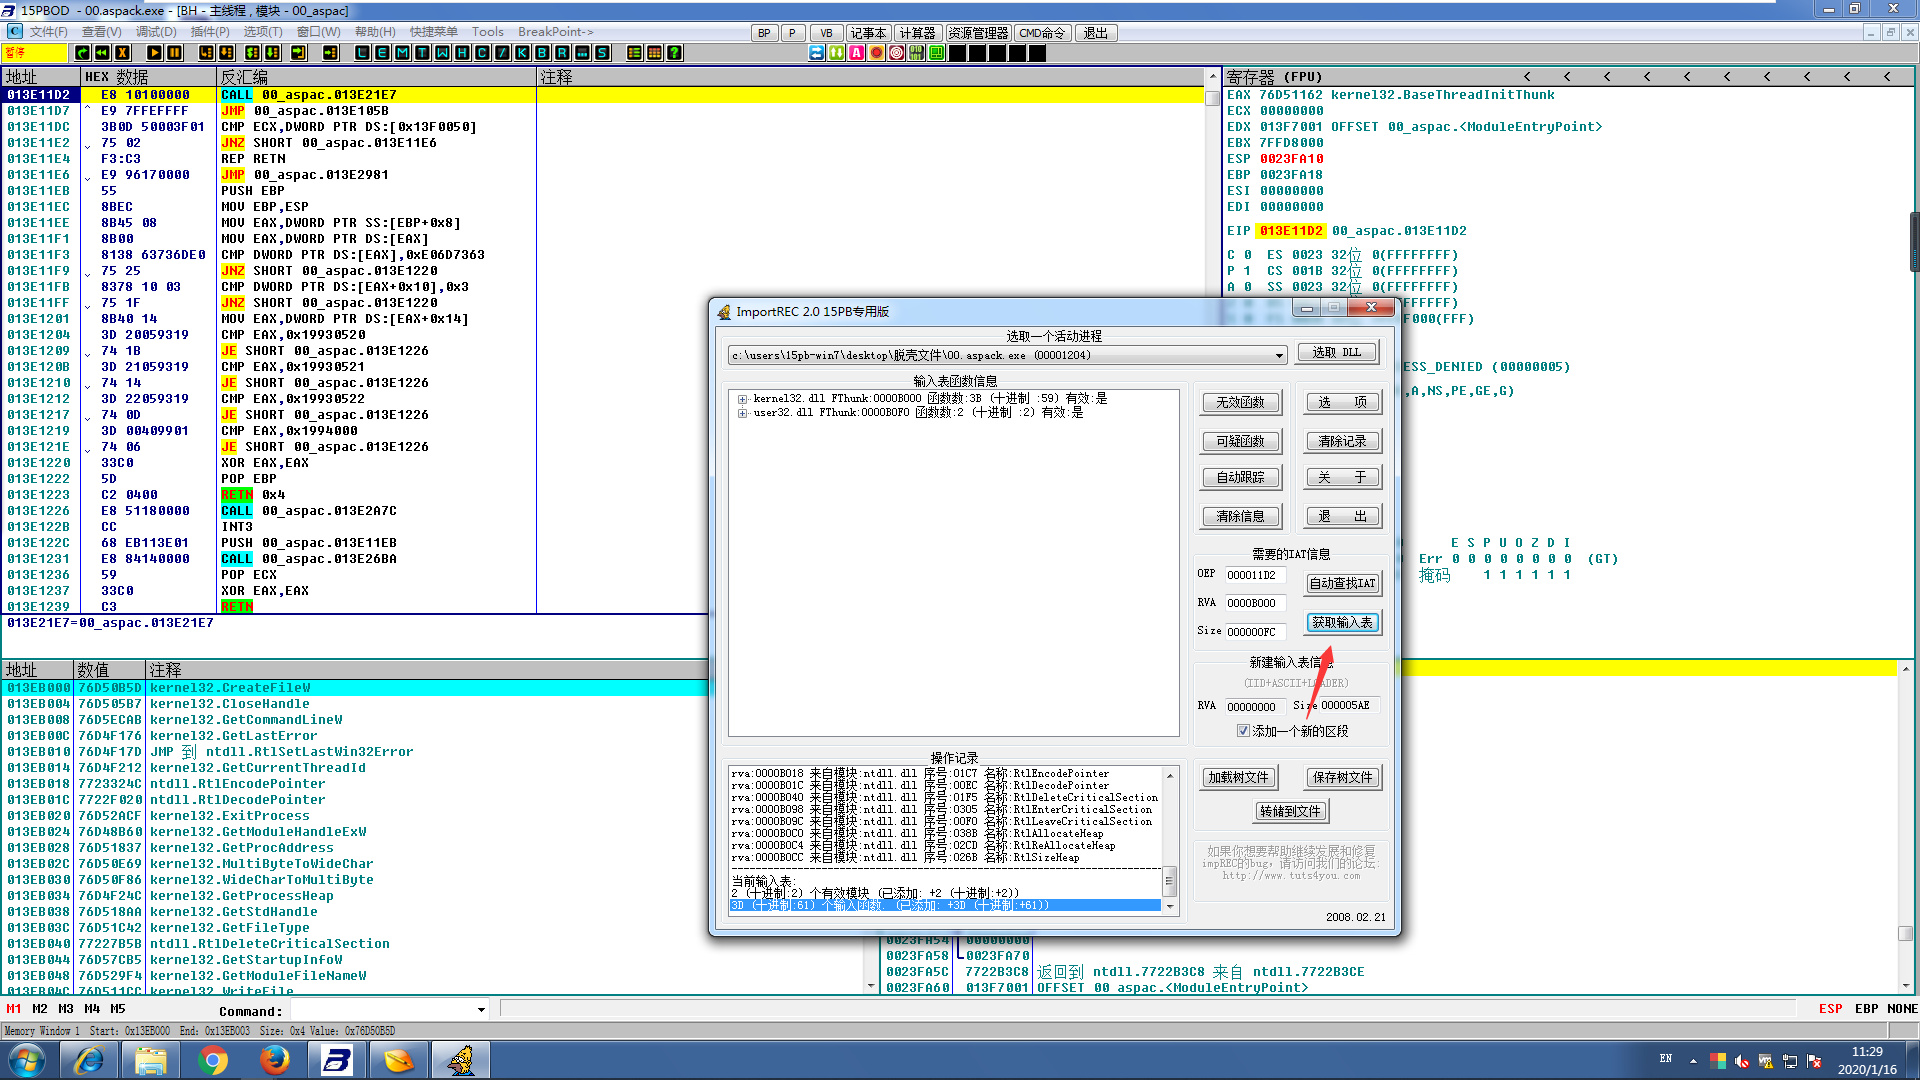Viewport: 1920px width, 1080px height.
Task: Open Firefox from the taskbar
Action: tap(274, 1060)
